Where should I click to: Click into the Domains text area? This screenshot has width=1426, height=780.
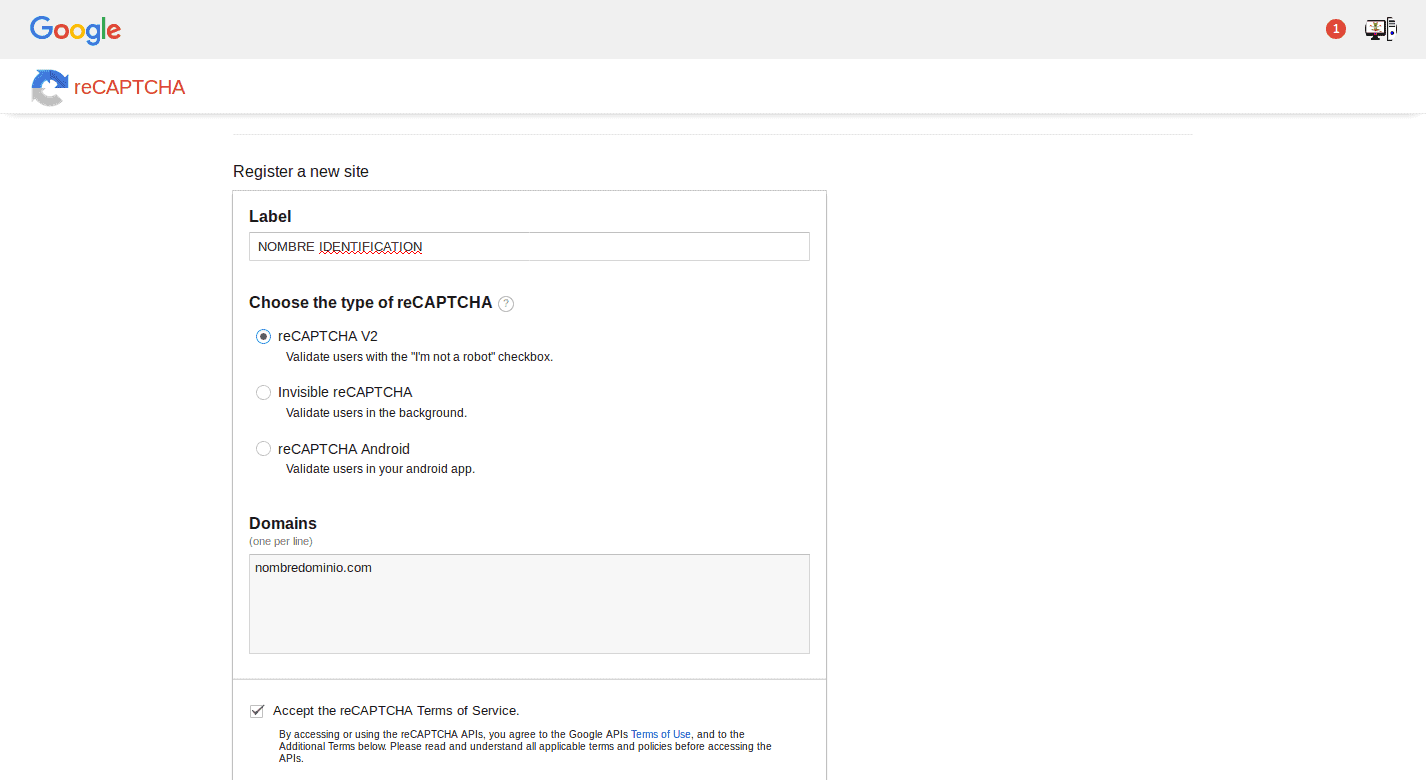tap(529, 604)
